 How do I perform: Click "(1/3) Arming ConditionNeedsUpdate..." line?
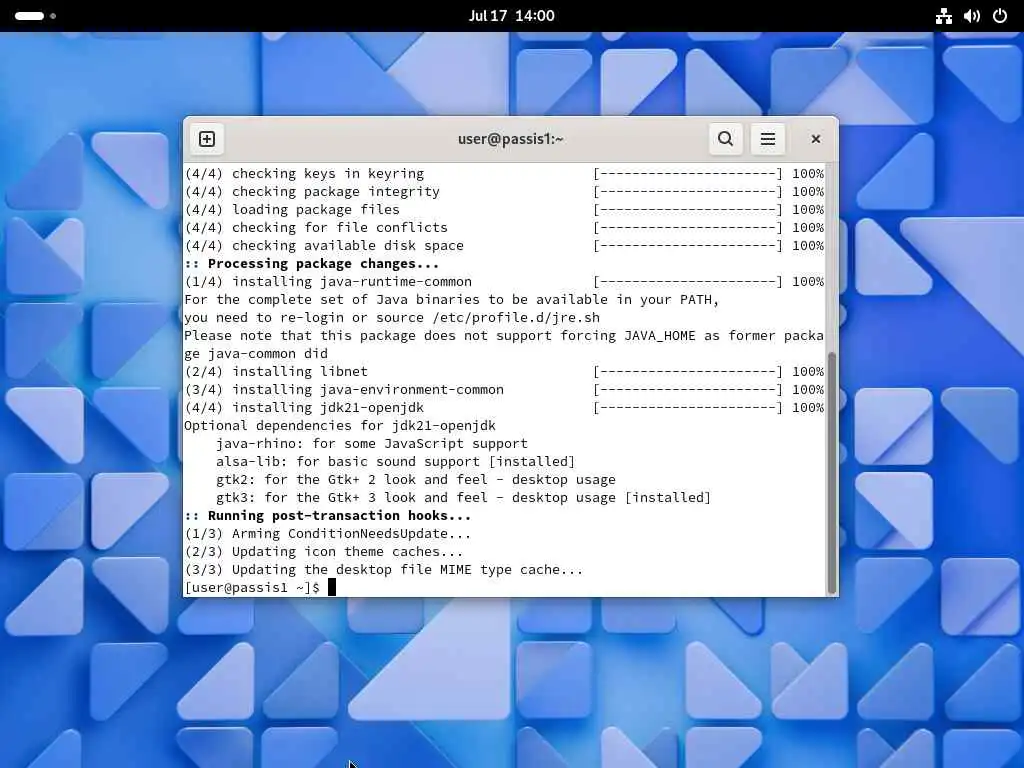(327, 534)
